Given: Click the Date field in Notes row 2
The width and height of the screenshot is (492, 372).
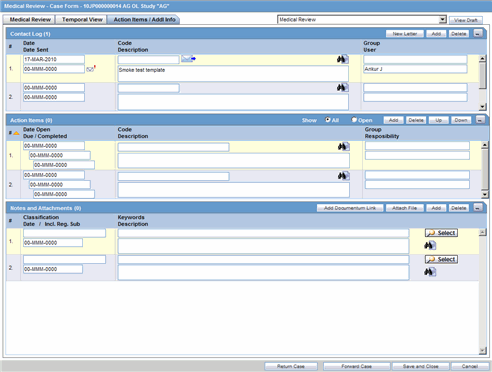Looking at the screenshot, I should click(x=53, y=269).
